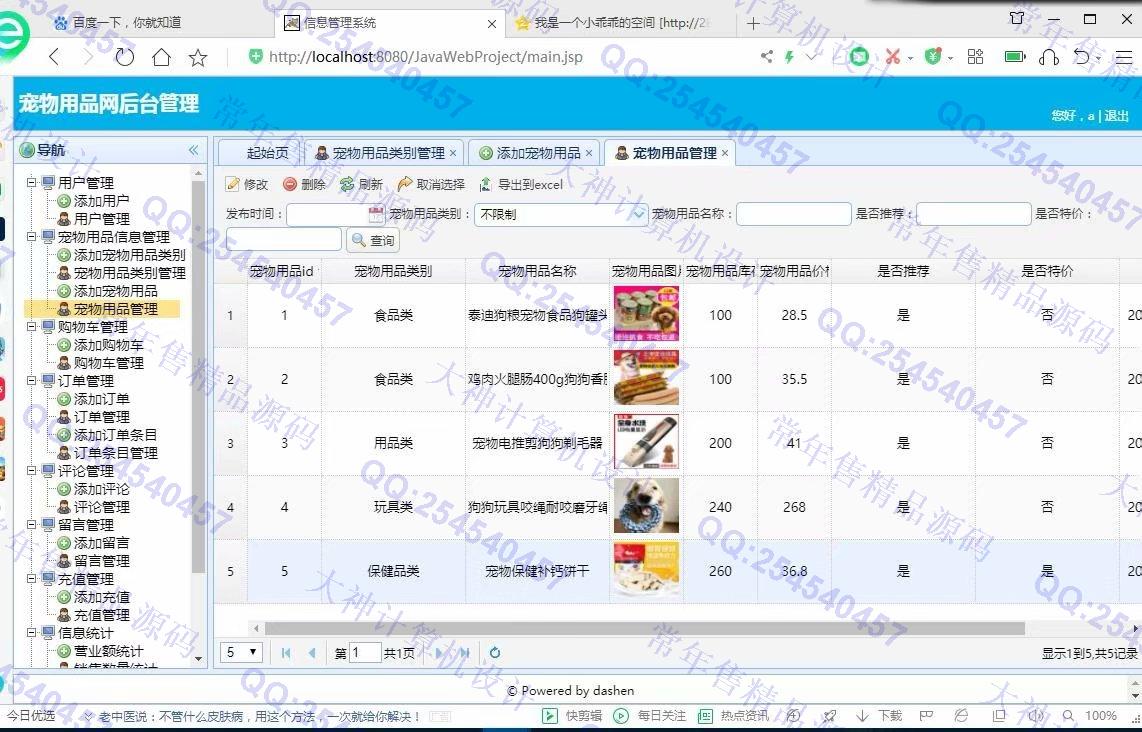Open a new browser tab with plus

[x=753, y=24]
